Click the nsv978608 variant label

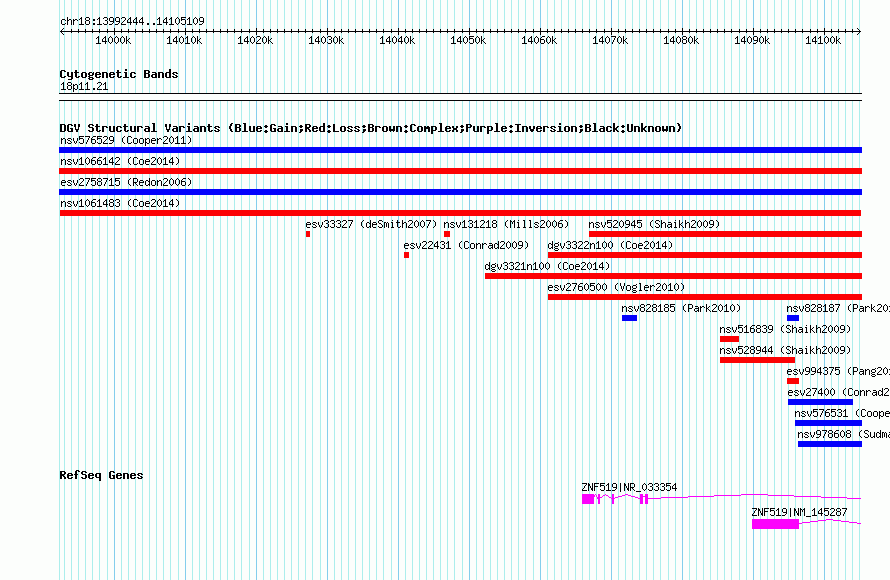tap(843, 434)
